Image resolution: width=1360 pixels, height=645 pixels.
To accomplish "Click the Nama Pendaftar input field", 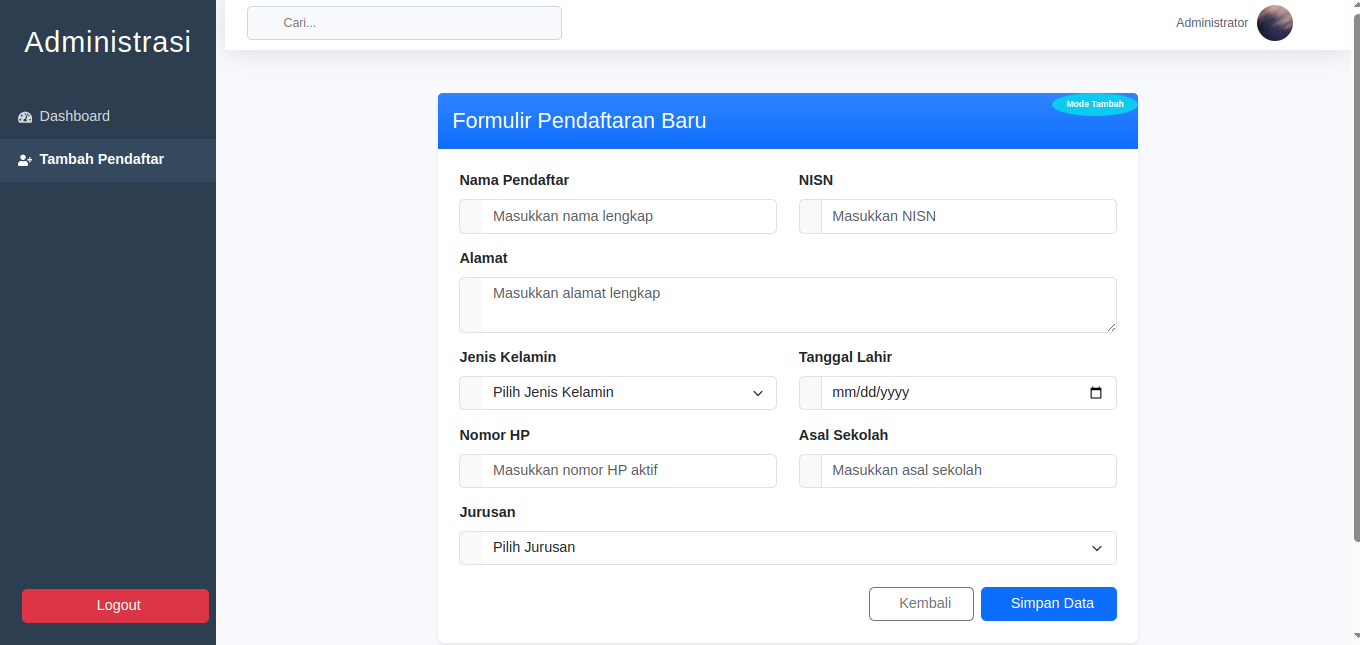I will (628, 216).
